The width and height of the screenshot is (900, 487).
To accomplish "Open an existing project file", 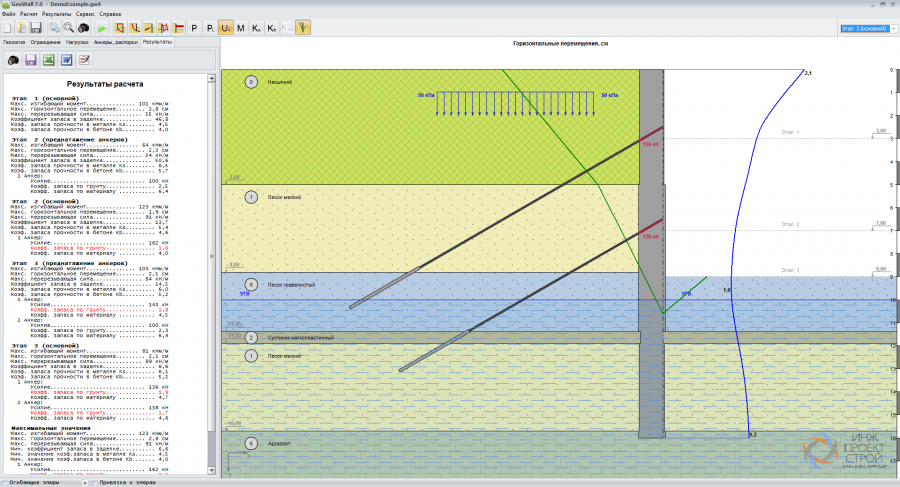I will pyautogui.click(x=21, y=28).
